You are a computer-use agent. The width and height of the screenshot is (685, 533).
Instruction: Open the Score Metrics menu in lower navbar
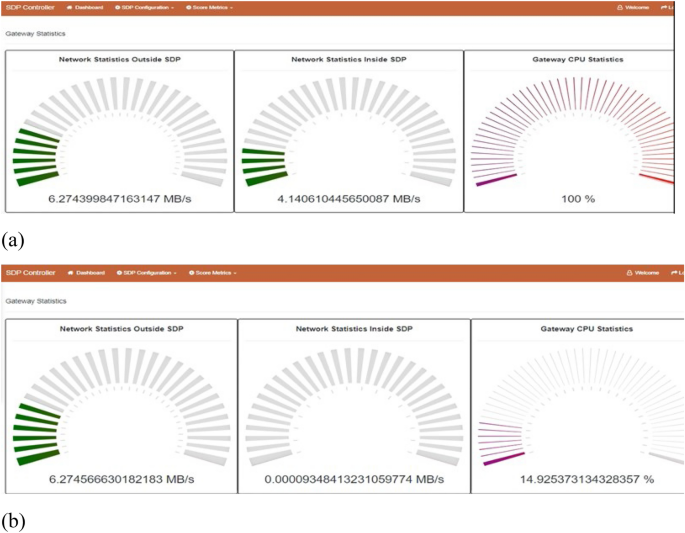[x=216, y=272]
